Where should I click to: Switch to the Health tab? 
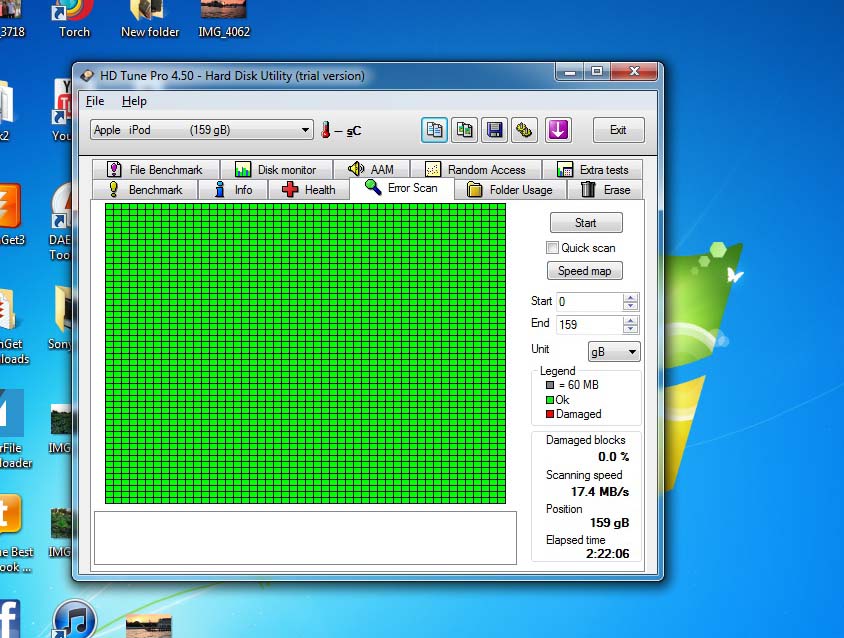coord(309,190)
